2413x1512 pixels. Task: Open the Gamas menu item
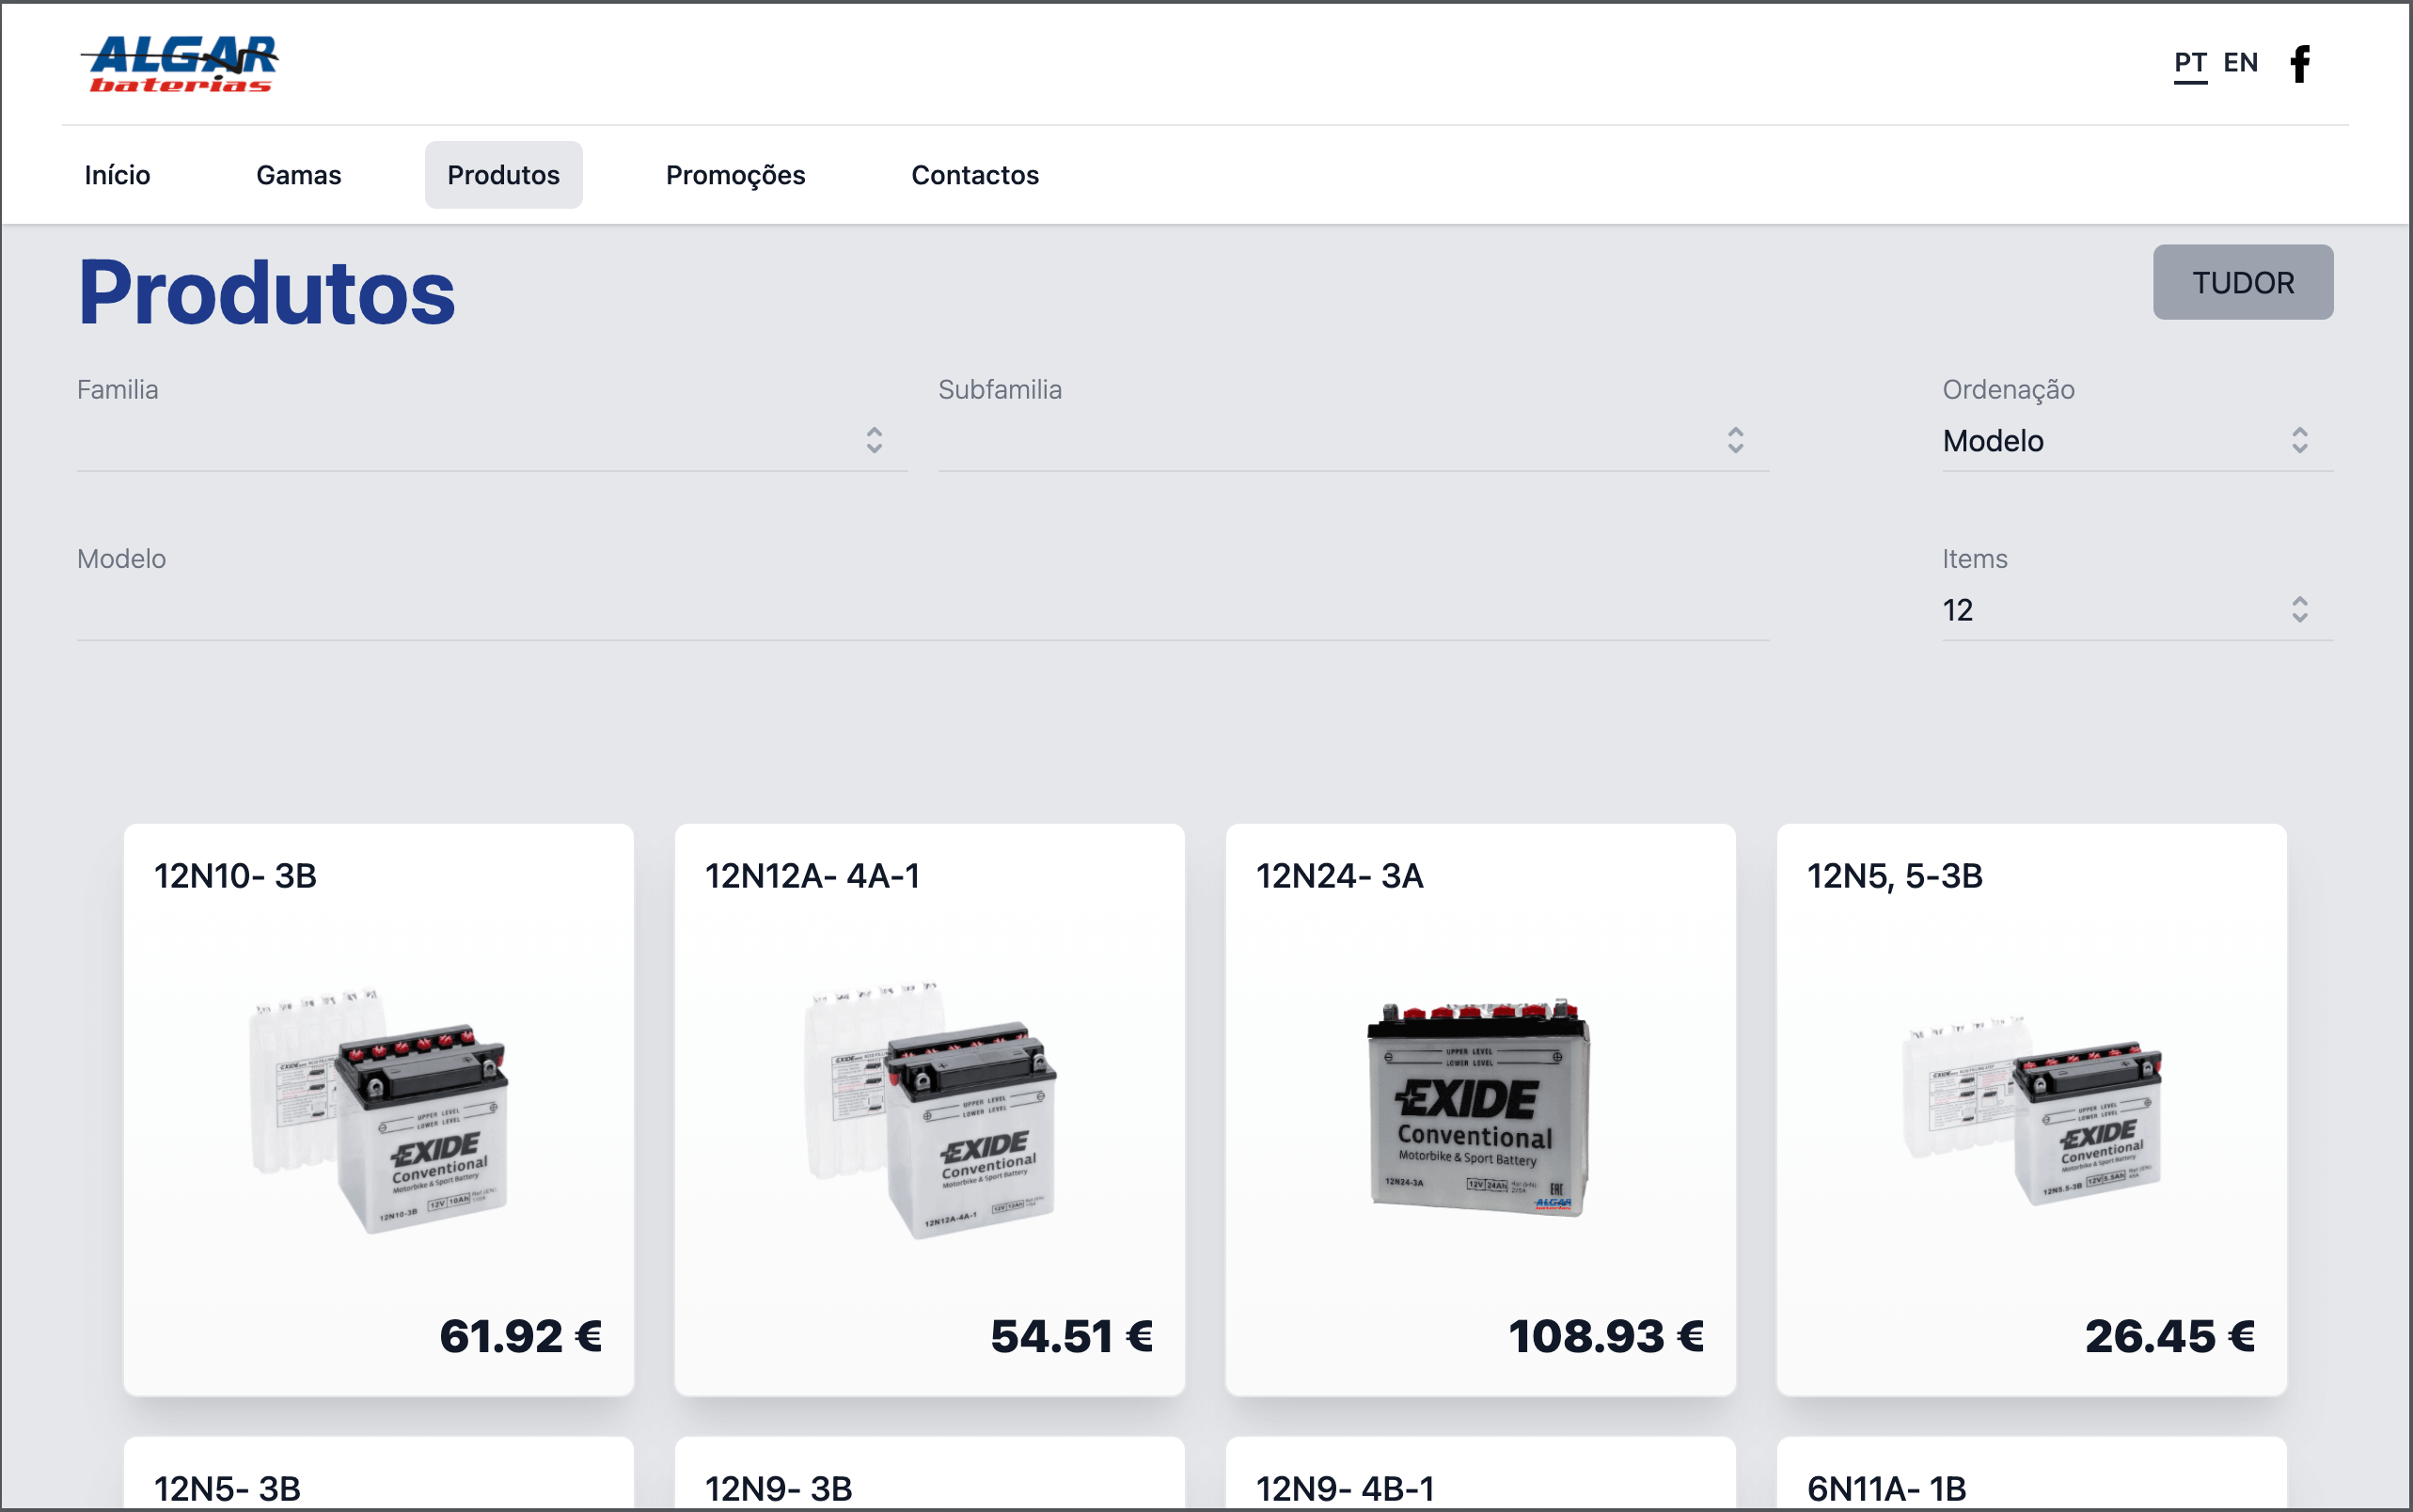click(299, 175)
